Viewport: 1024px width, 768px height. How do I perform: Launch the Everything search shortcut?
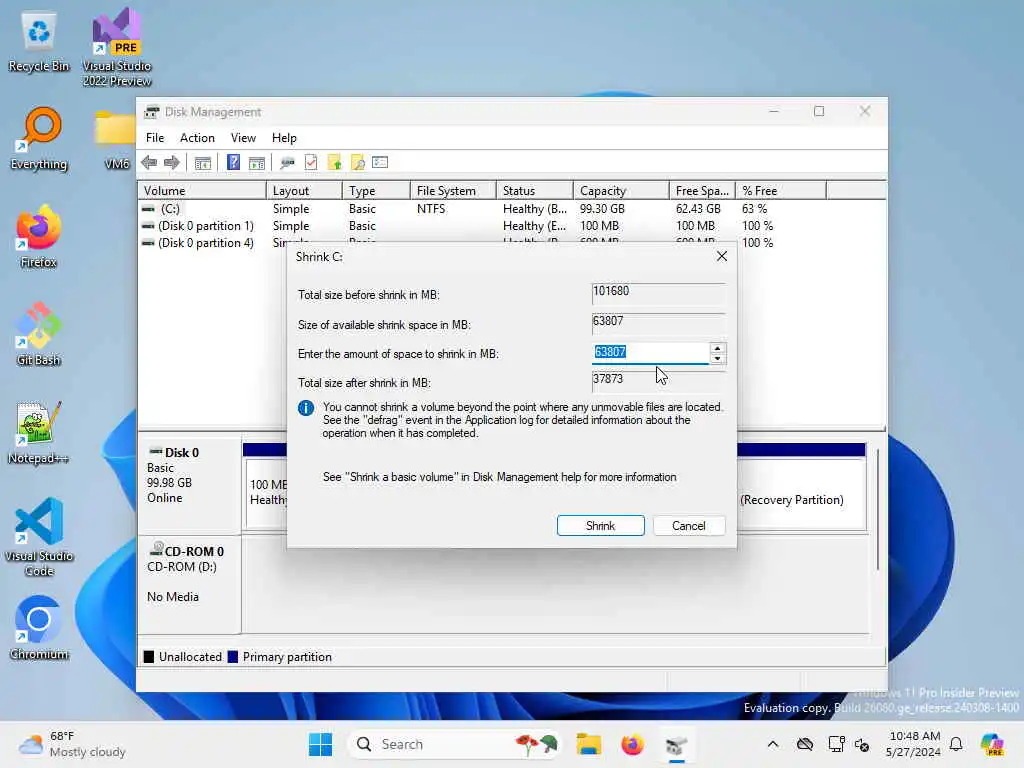click(39, 139)
